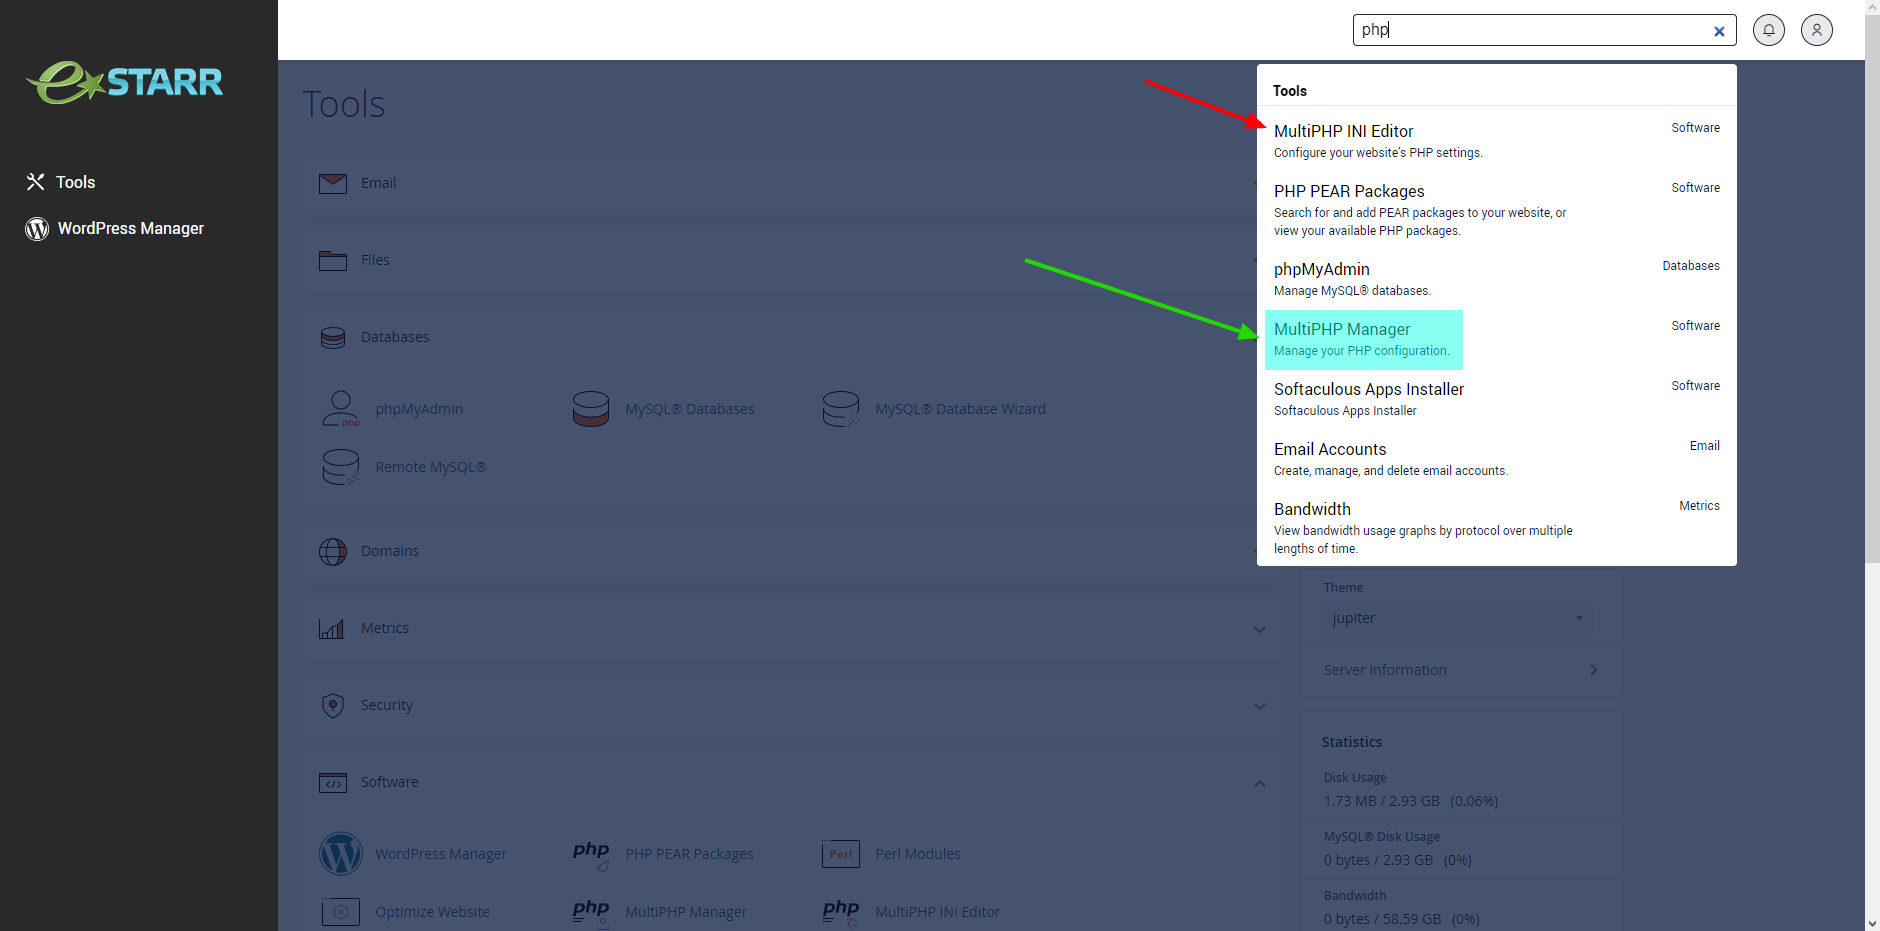Open Server Information link
Screen dimensions: 1880x931
pyautogui.click(x=1385, y=670)
